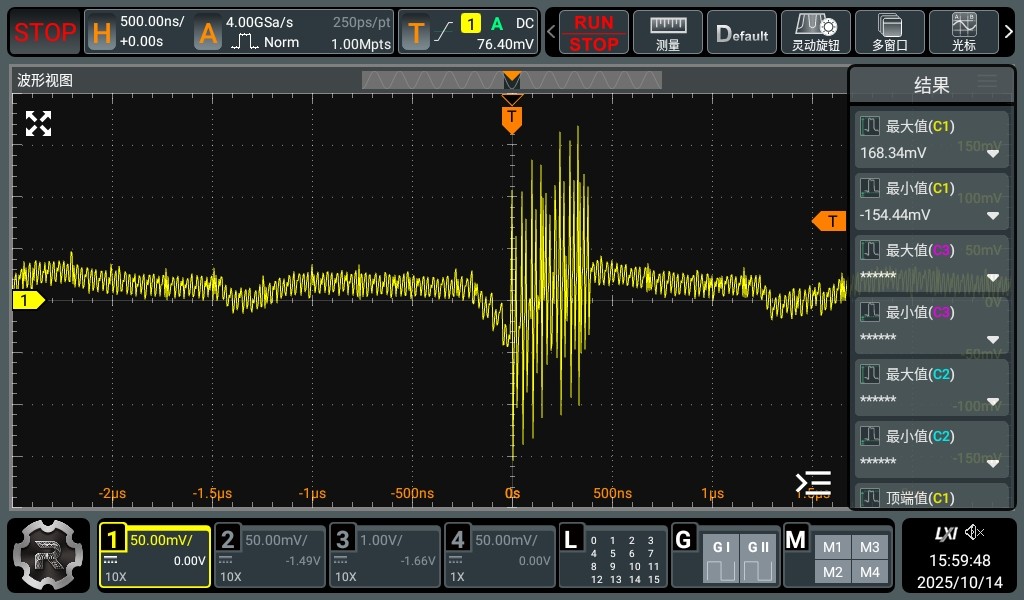Image resolution: width=1024 pixels, height=600 pixels.
Task: Click the trigger level T marker on the right edge
Action: (829, 221)
